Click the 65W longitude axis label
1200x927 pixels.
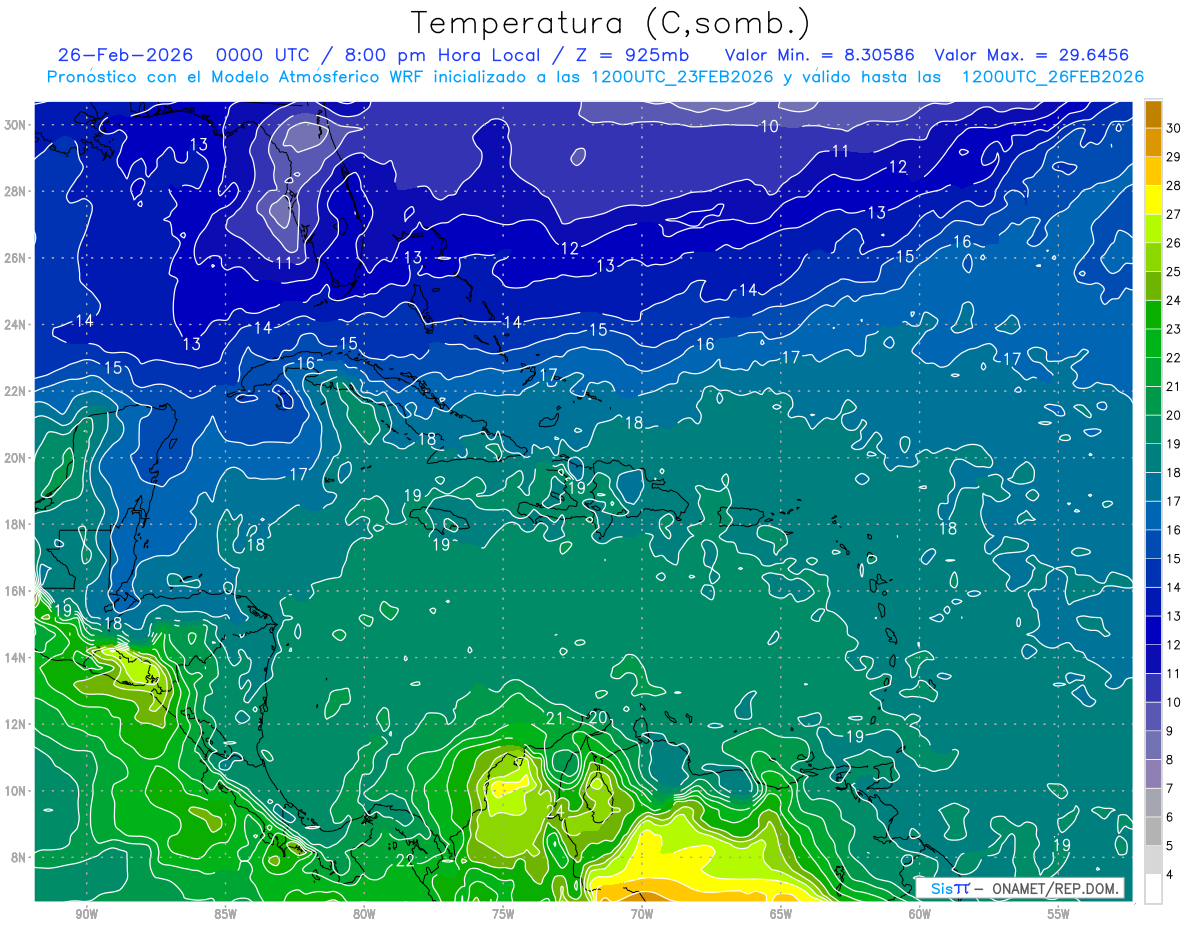click(781, 914)
